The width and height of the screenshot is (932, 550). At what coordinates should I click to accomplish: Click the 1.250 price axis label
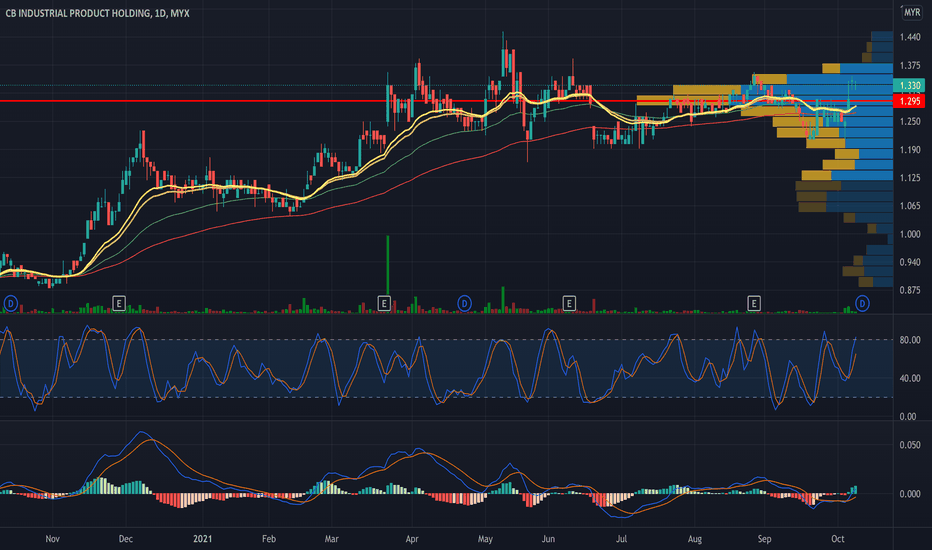click(910, 121)
